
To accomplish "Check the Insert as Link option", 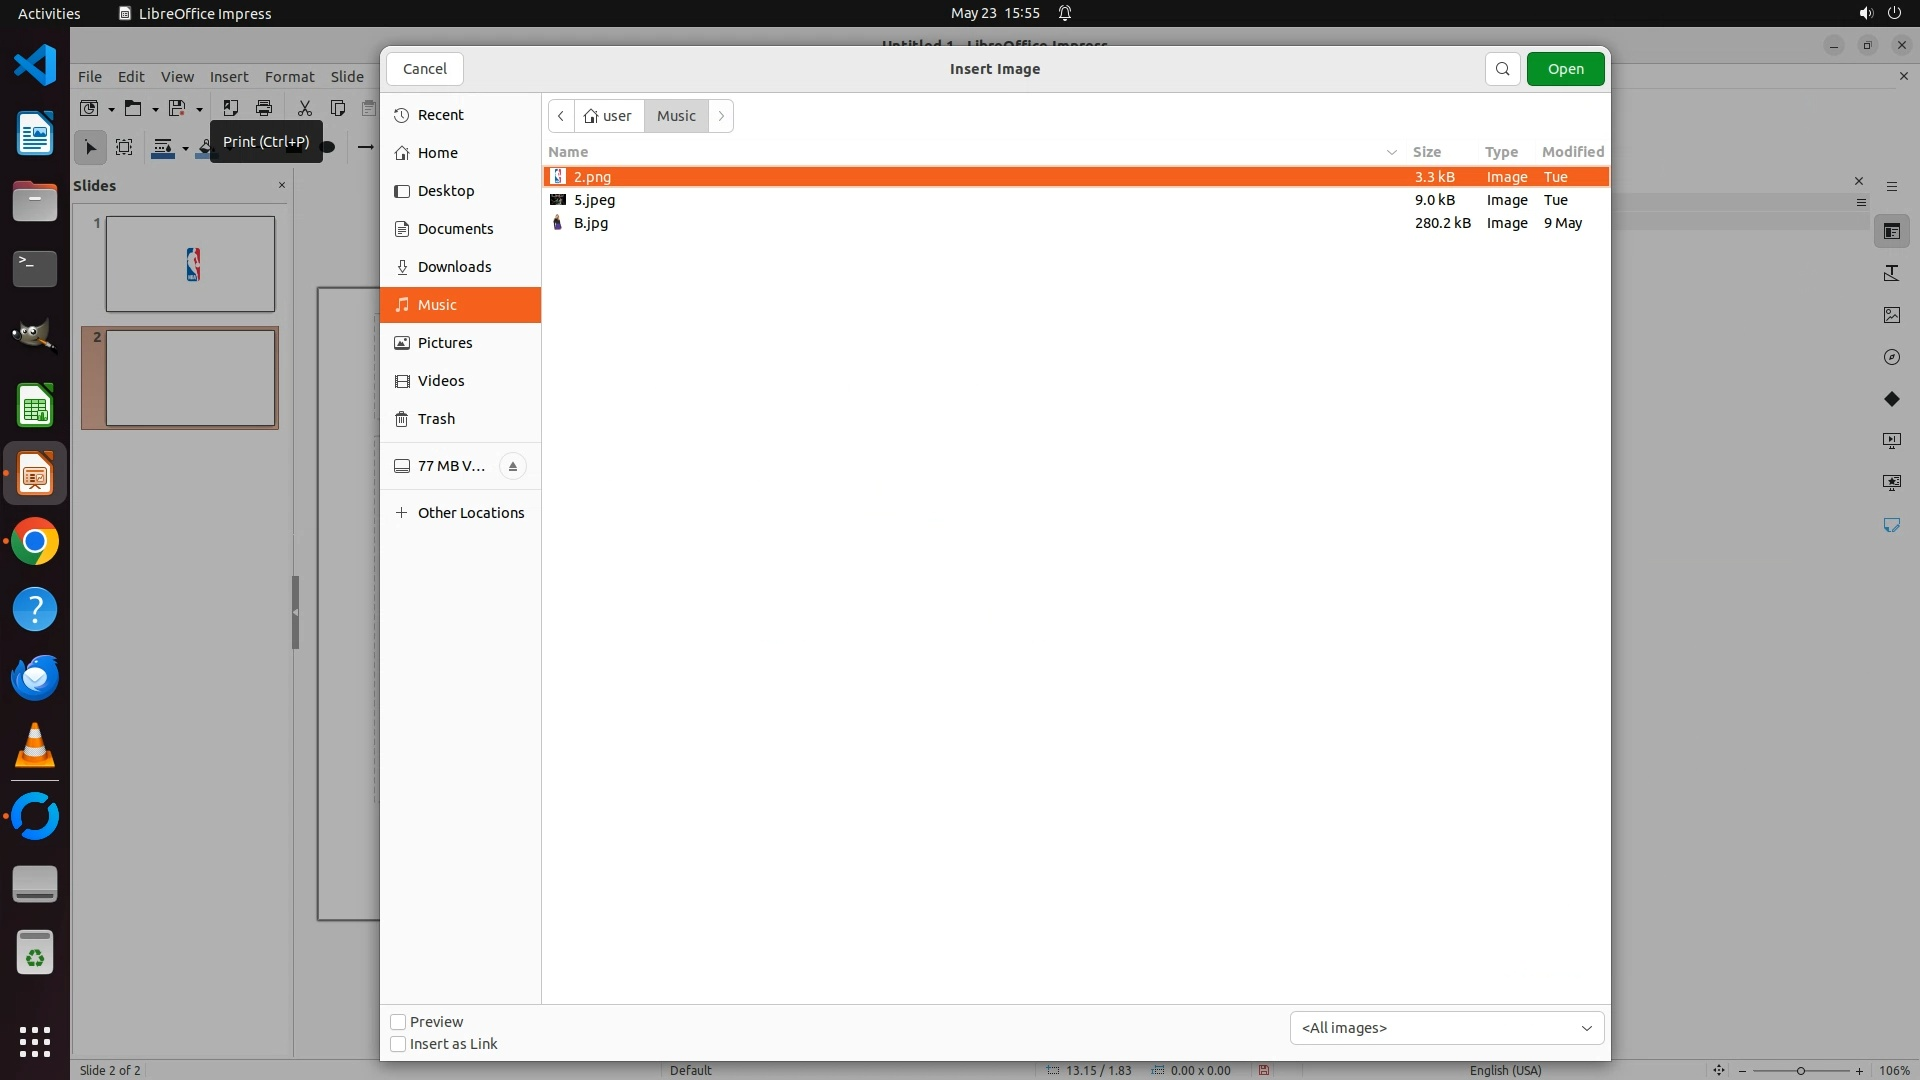I will click(398, 1044).
